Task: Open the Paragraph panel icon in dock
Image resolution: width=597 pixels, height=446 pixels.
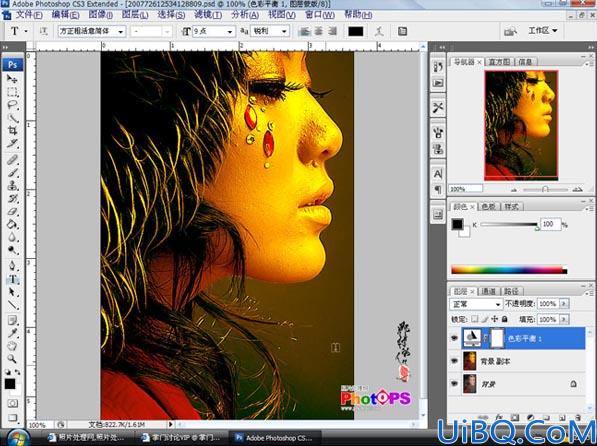Action: pyautogui.click(x=438, y=189)
